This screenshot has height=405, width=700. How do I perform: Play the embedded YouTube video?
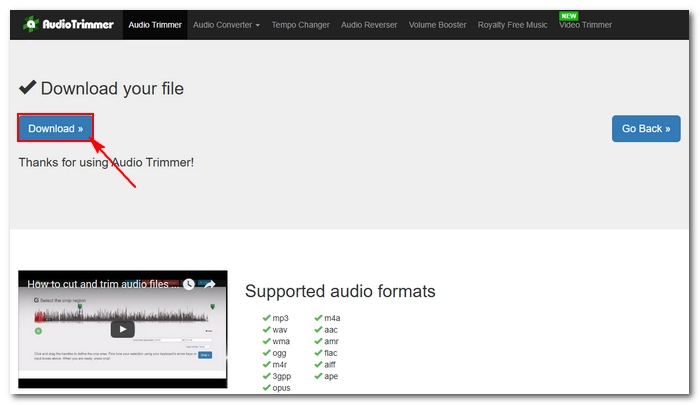pyautogui.click(x=122, y=329)
